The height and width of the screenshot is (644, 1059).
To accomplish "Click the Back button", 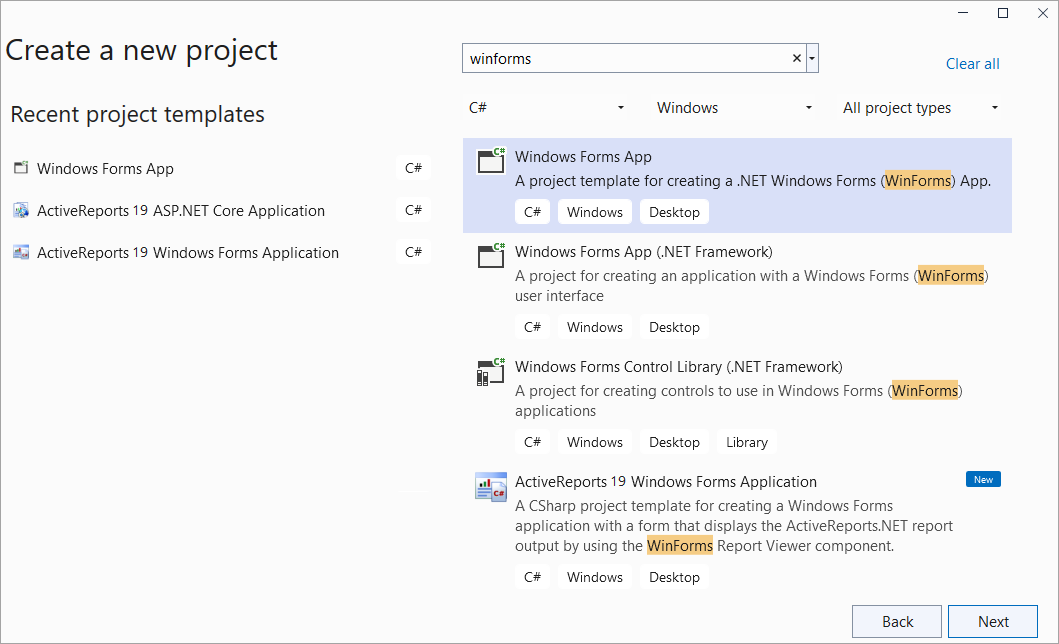I will (x=897, y=622).
